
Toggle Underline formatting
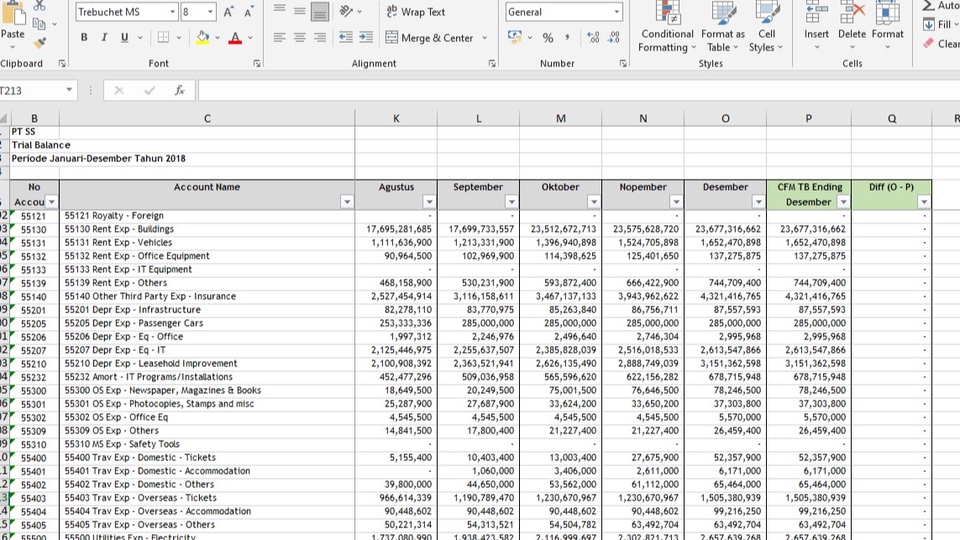(124, 37)
